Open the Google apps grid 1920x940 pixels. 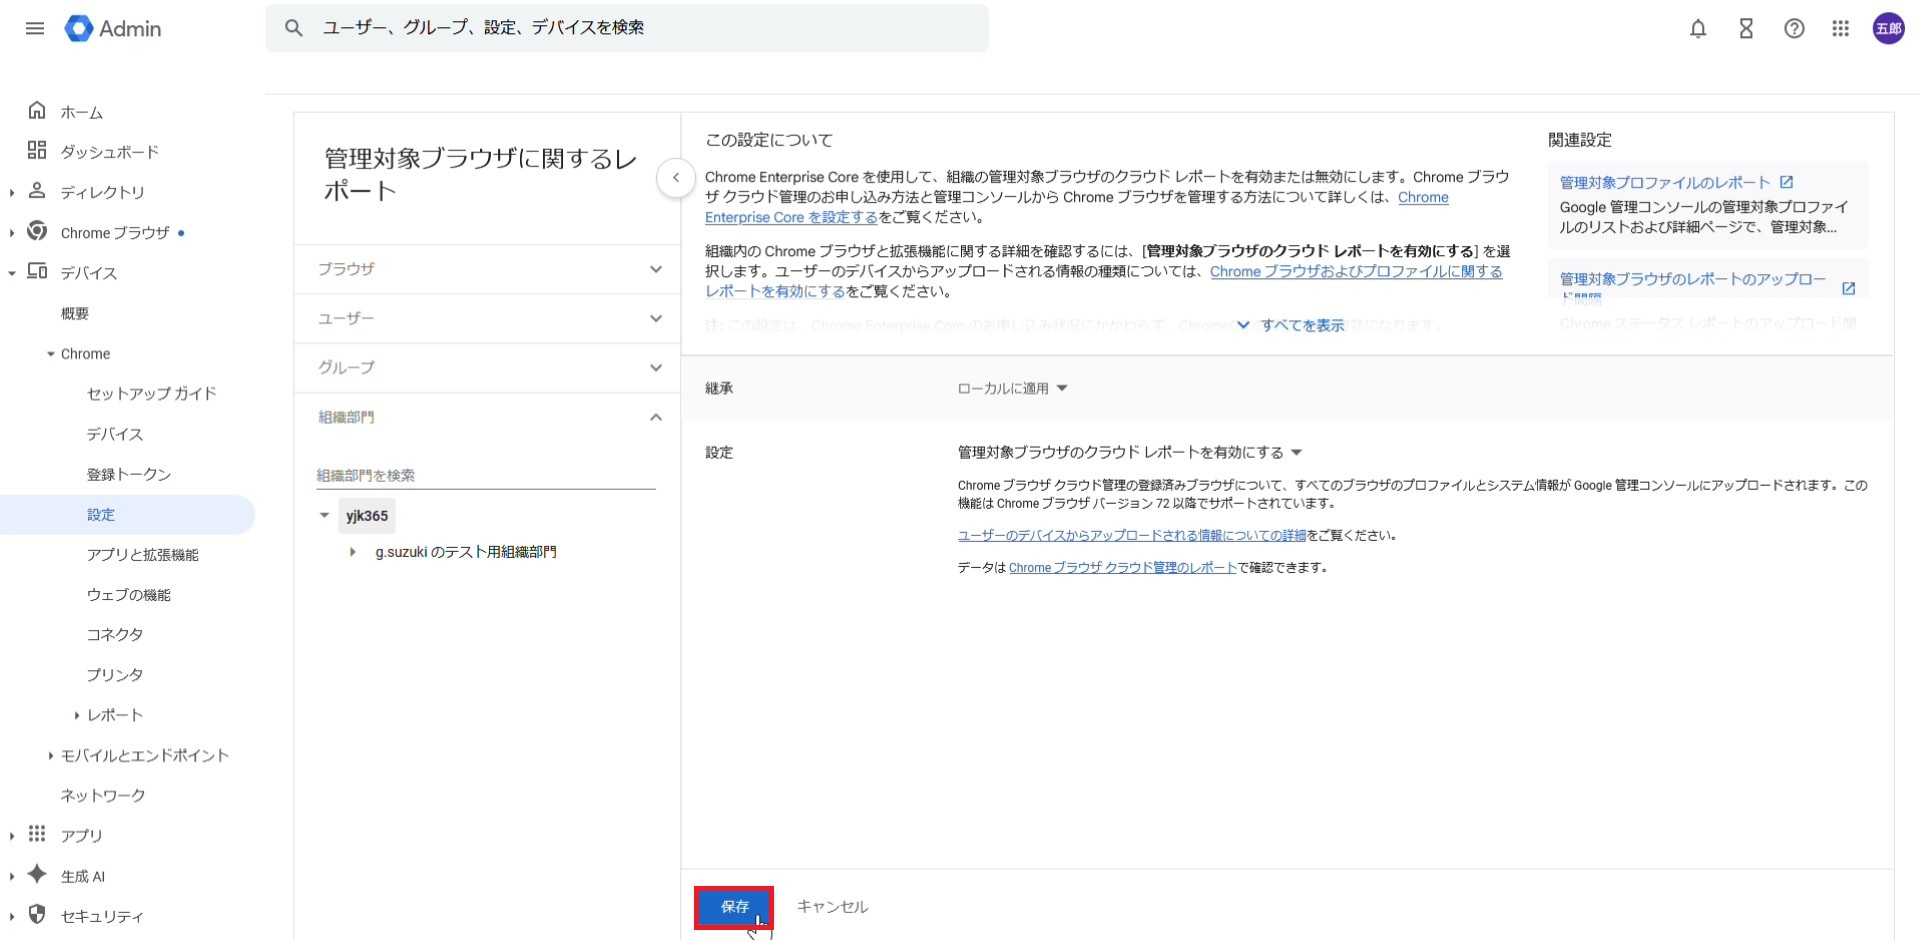coord(1841,29)
